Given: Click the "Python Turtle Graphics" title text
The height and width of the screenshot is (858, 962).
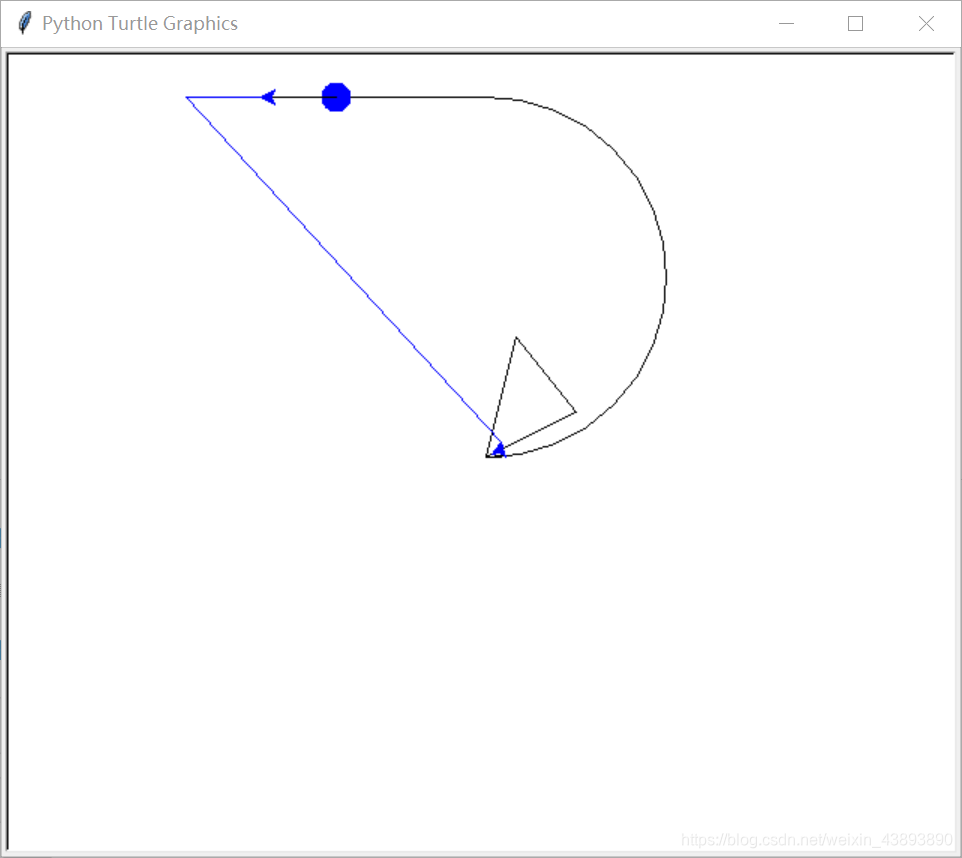Looking at the screenshot, I should [140, 23].
